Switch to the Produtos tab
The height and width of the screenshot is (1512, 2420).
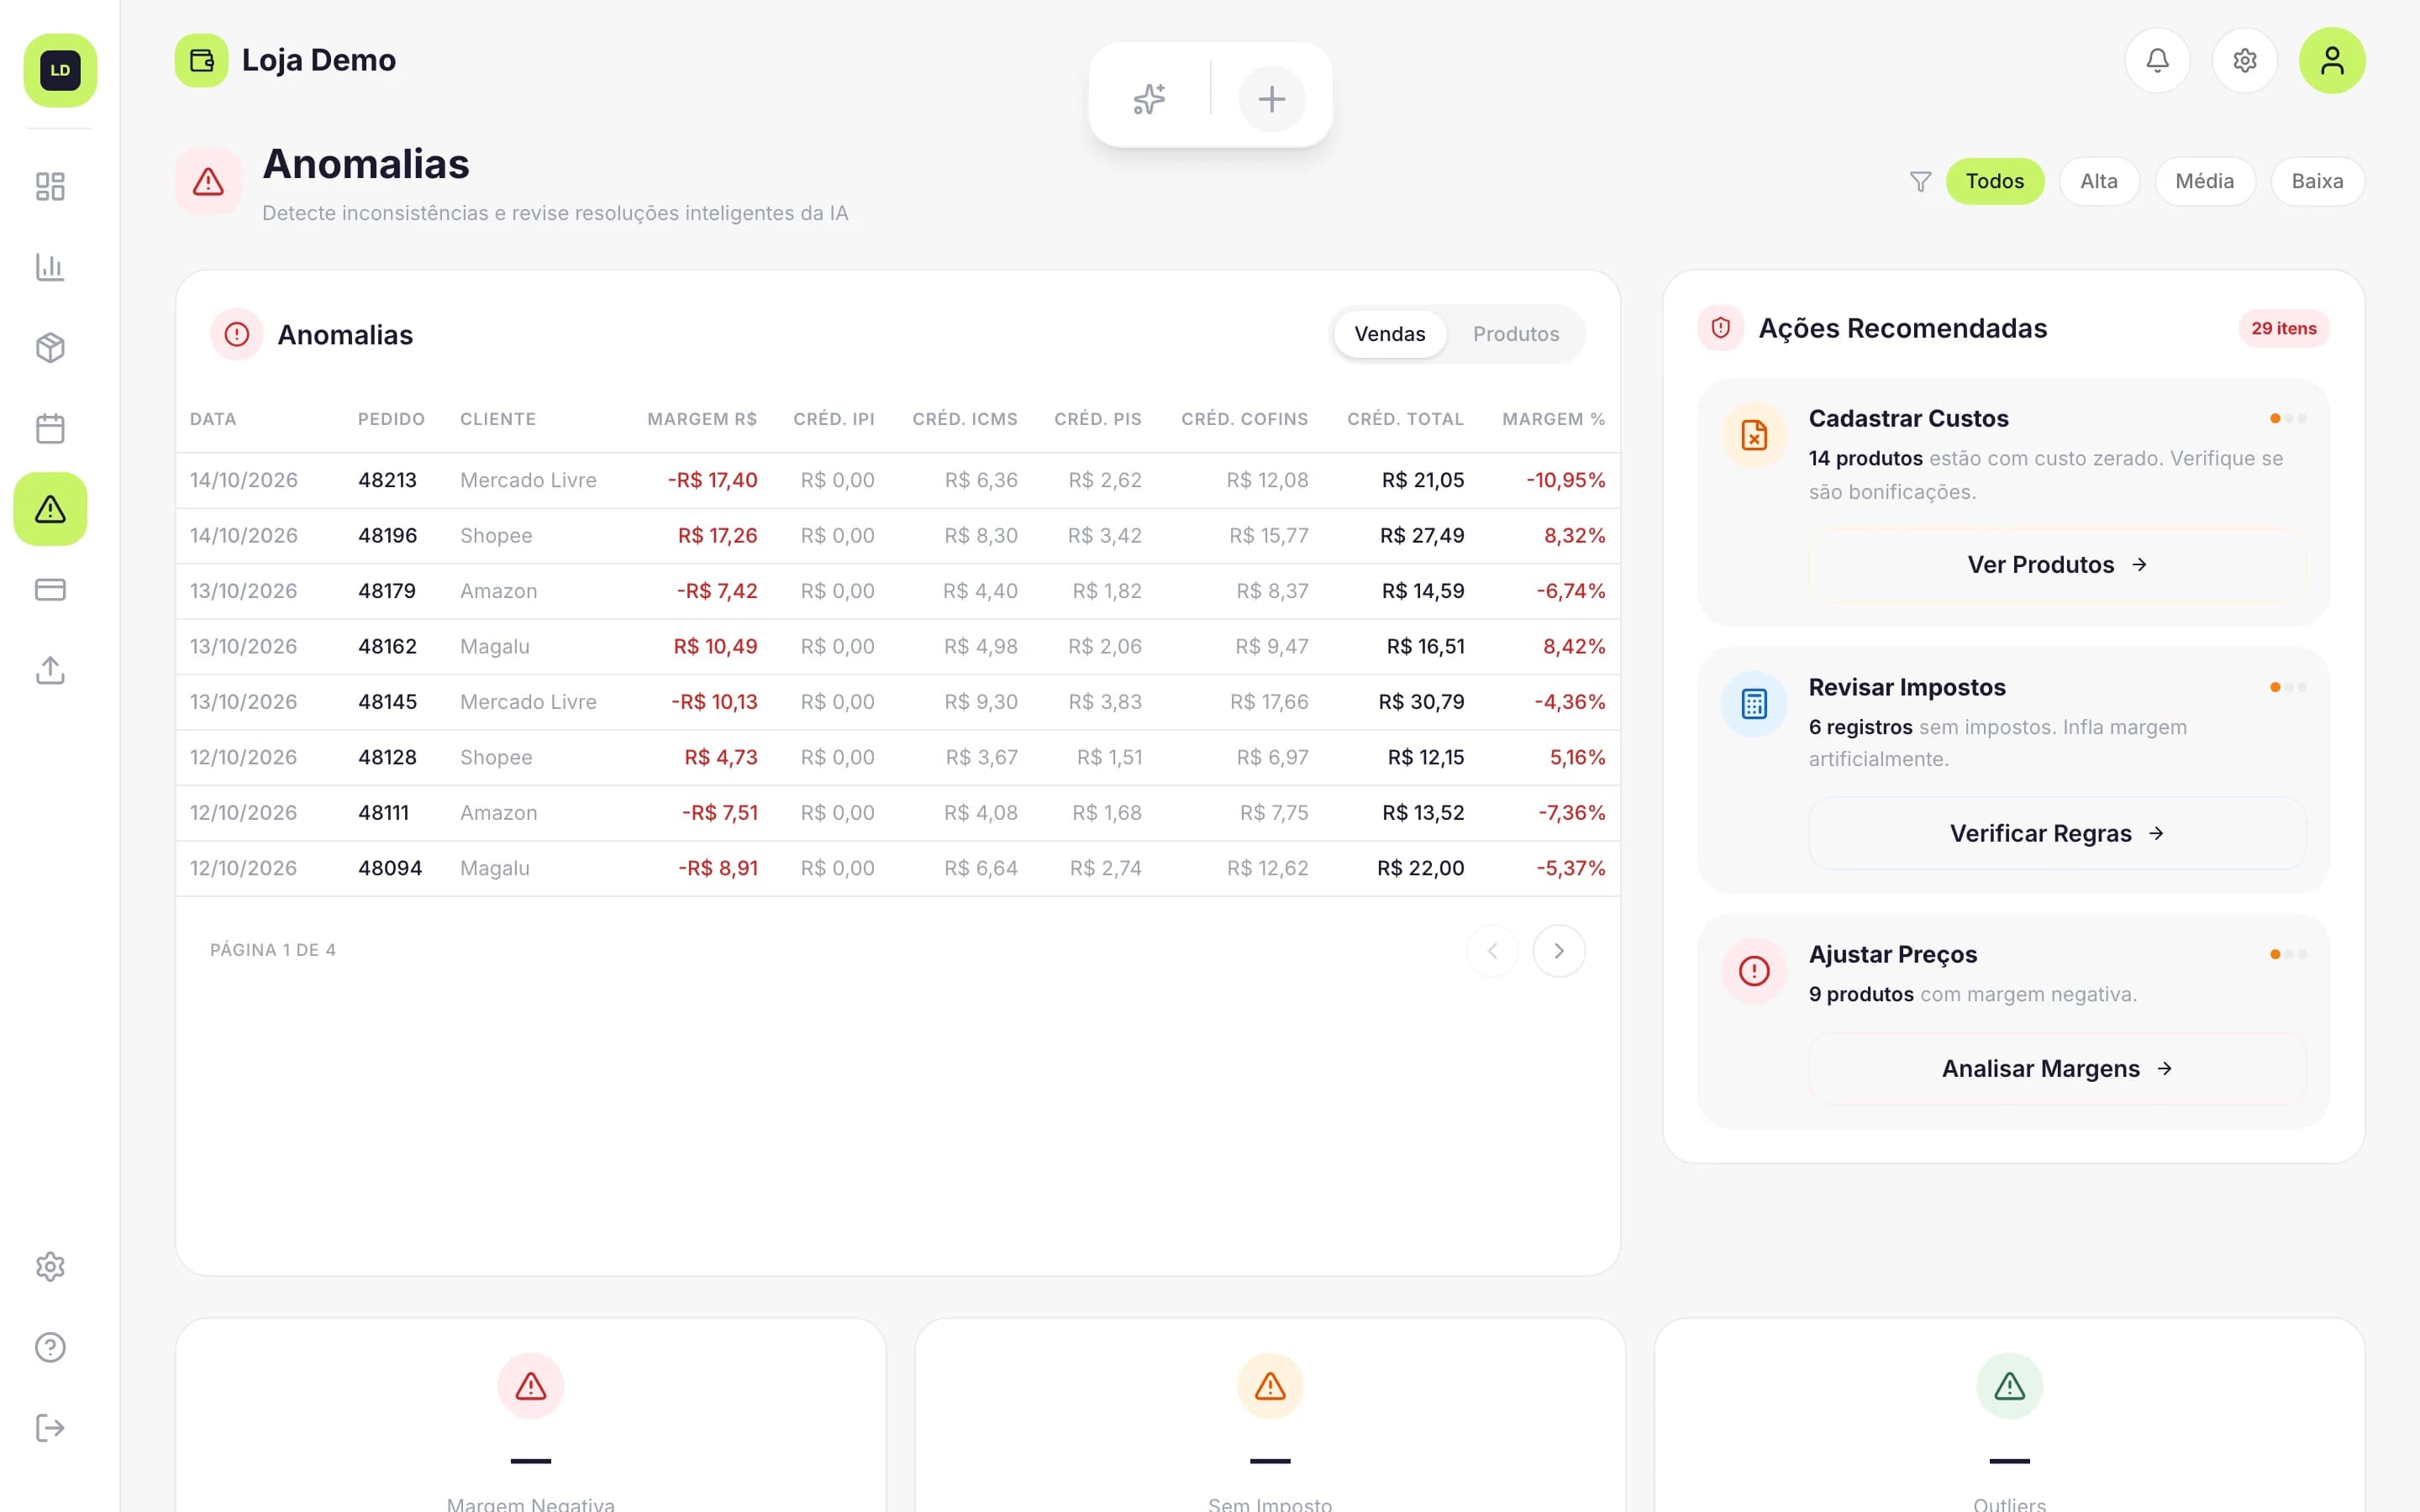(x=1515, y=334)
